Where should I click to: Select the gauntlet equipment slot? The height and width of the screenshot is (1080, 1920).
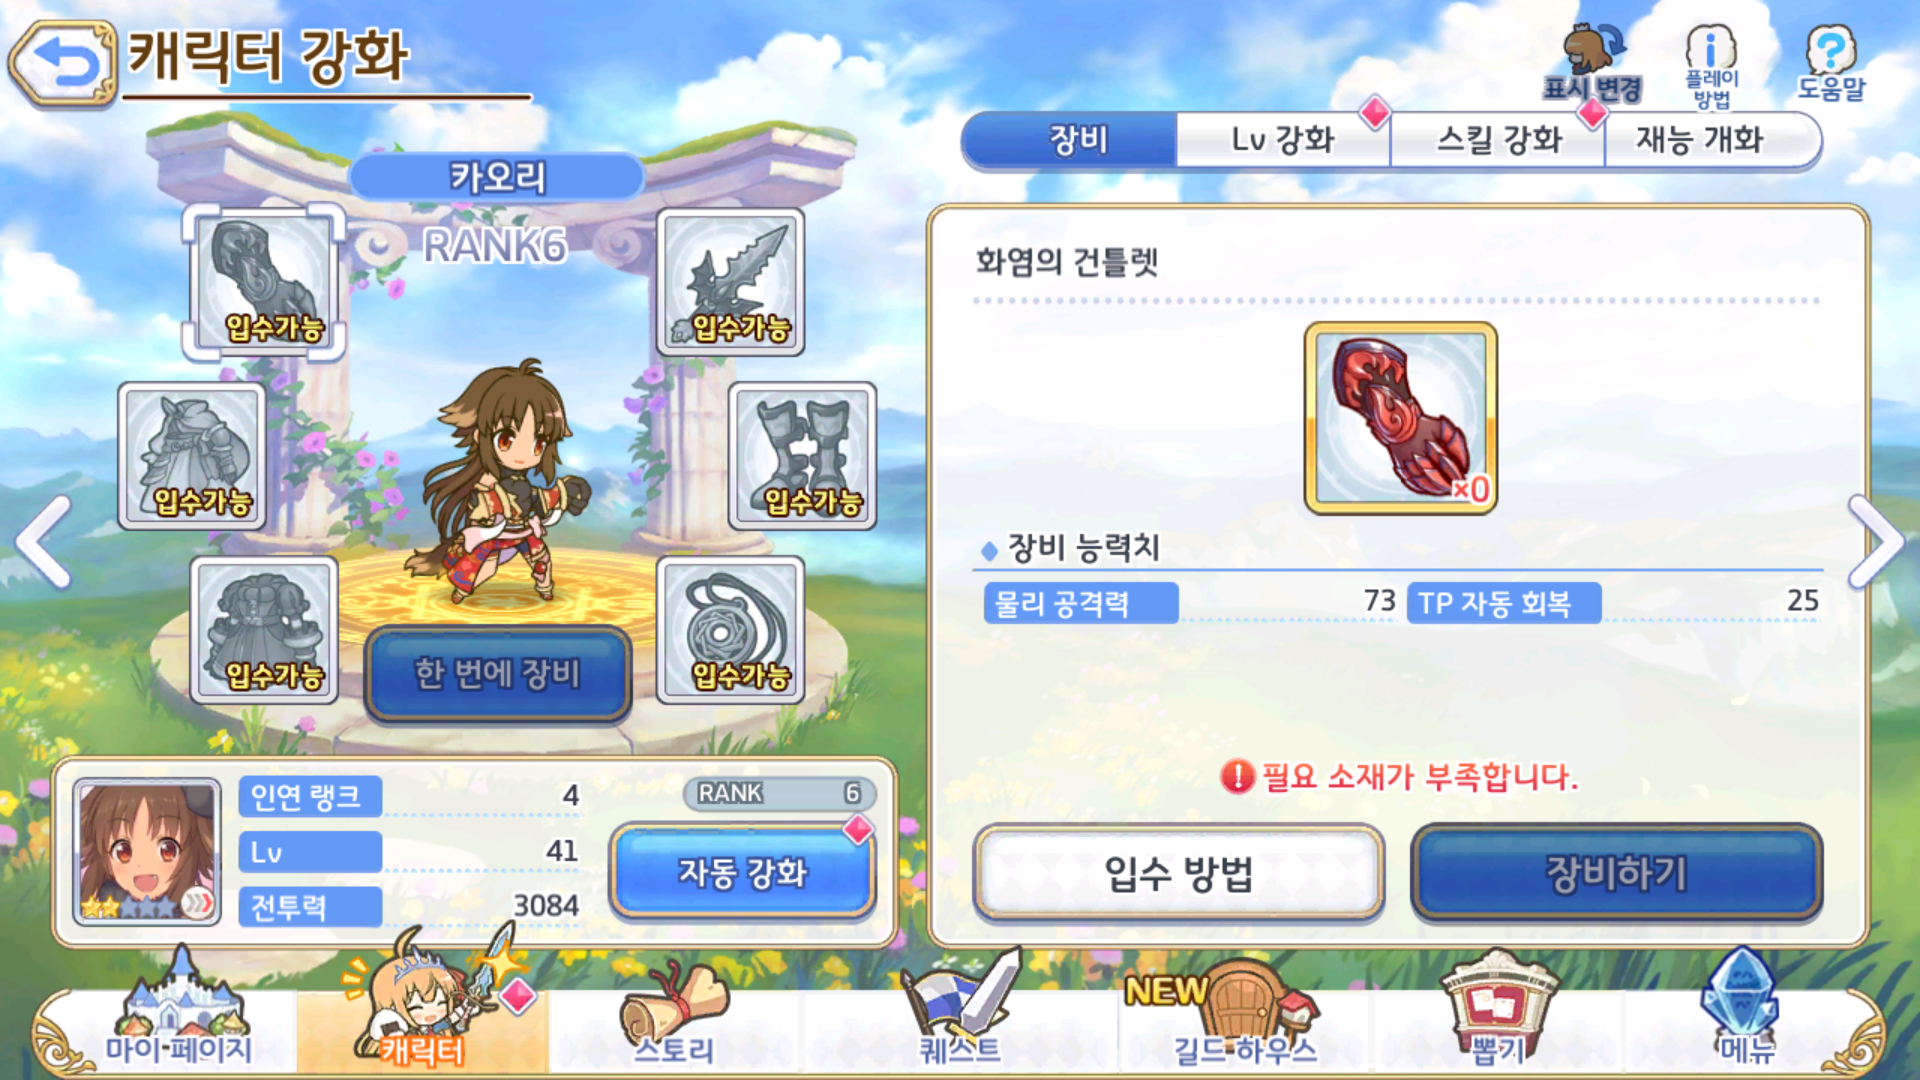264,283
